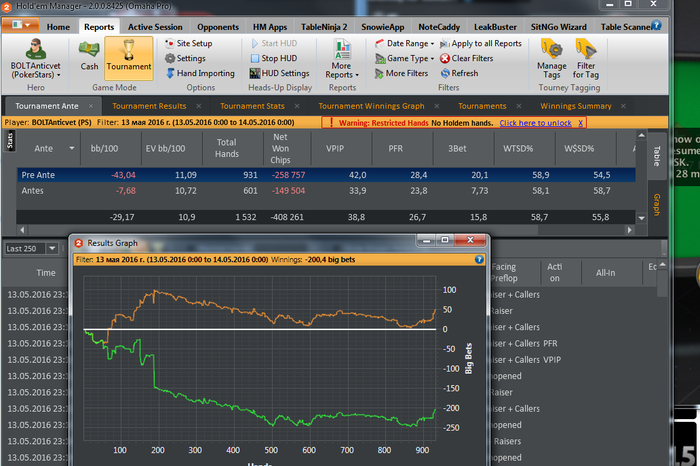Screen dimensions: 700x466
Task: Open Site Setup options
Action: click(188, 43)
